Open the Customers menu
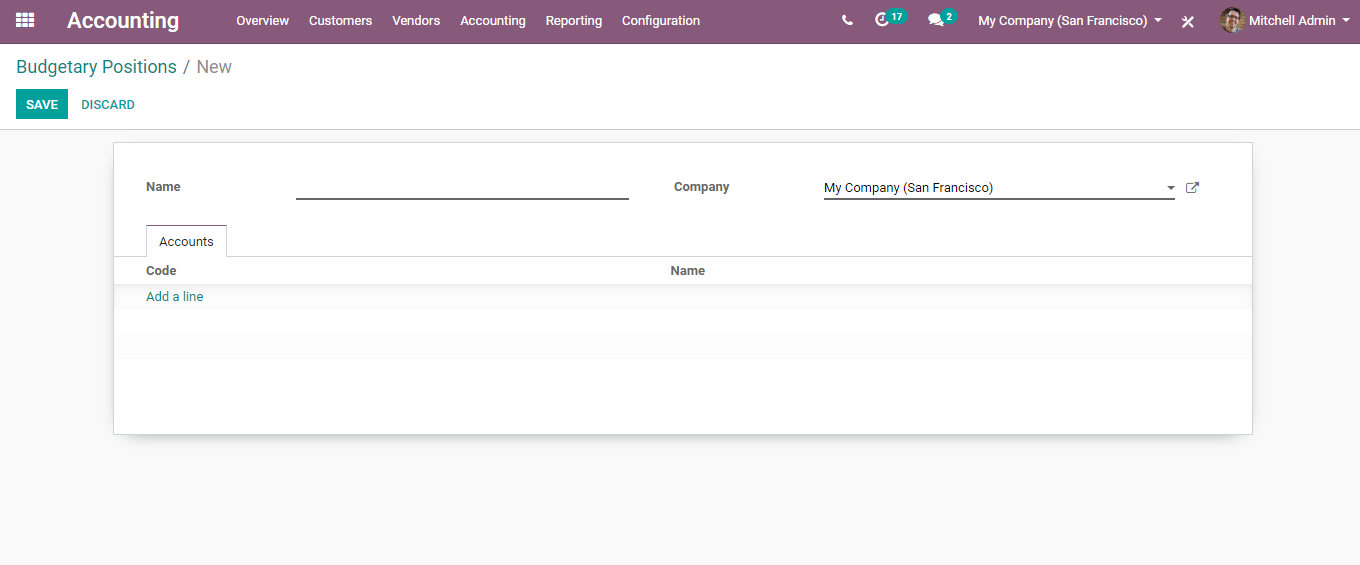The height and width of the screenshot is (565, 1360). coord(340,20)
